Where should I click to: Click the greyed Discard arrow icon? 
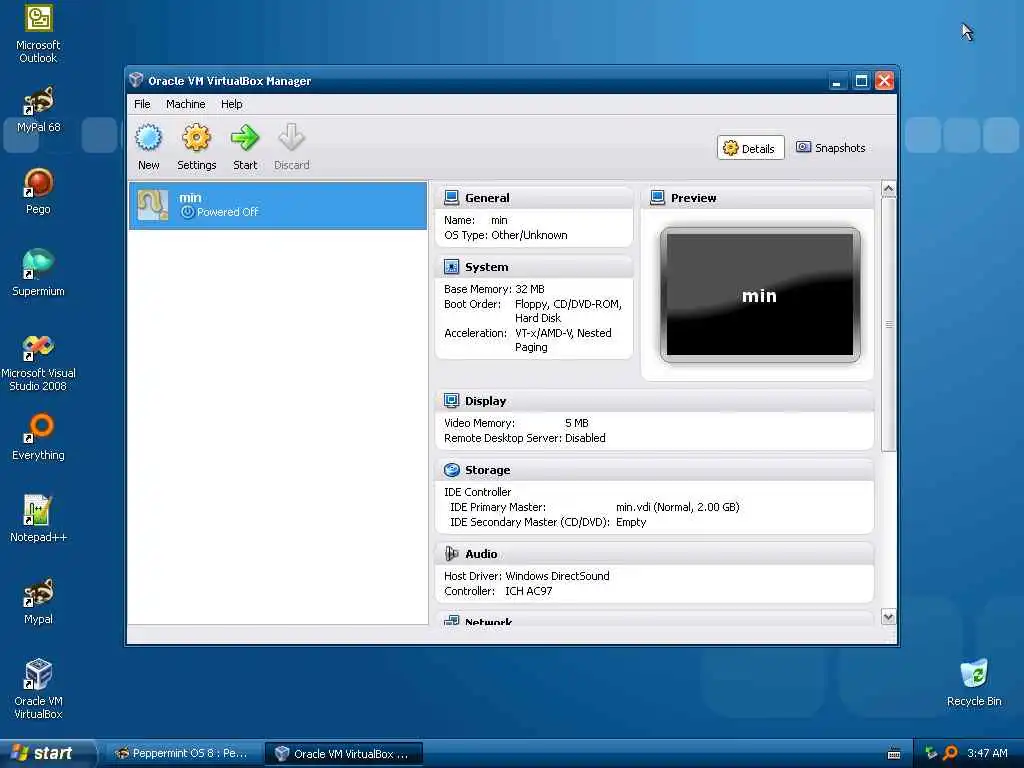pyautogui.click(x=291, y=138)
